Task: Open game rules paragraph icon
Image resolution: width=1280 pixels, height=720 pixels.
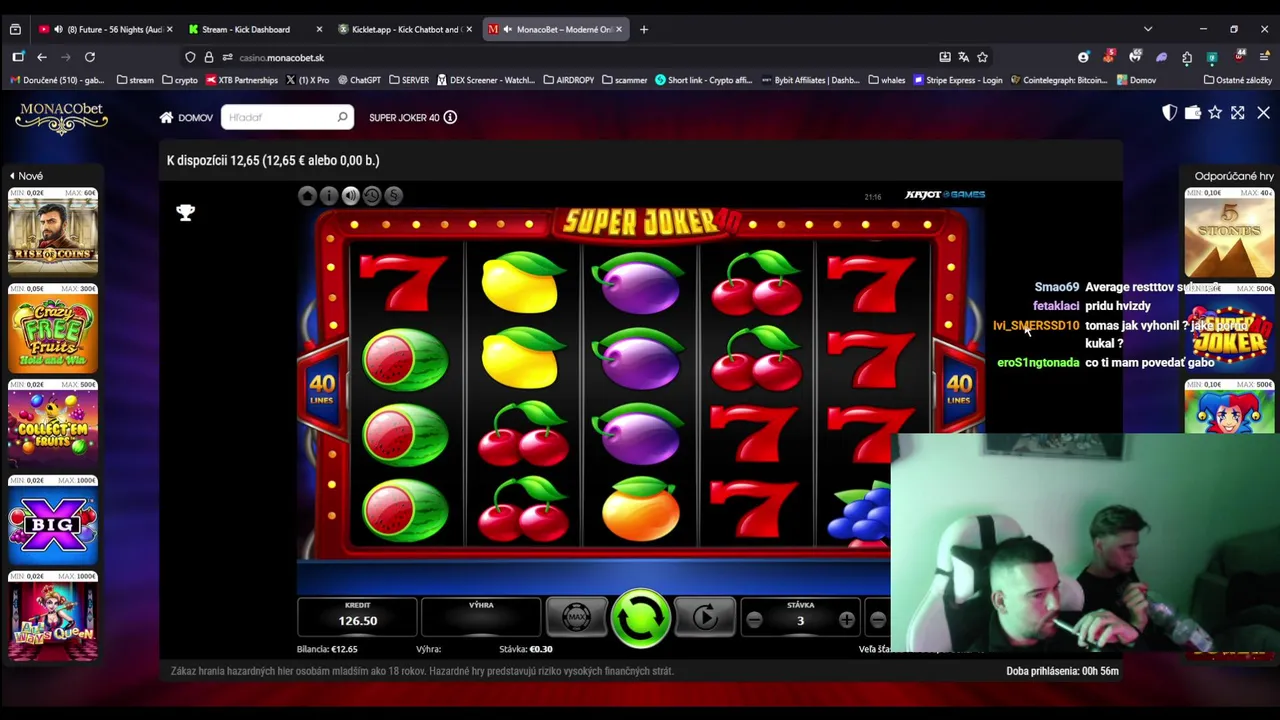Action: pos(393,196)
